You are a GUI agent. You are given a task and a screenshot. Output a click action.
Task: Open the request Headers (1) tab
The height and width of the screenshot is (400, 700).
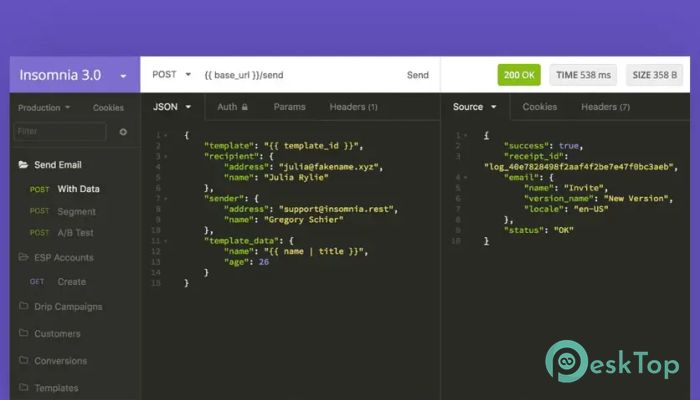[x=354, y=107]
